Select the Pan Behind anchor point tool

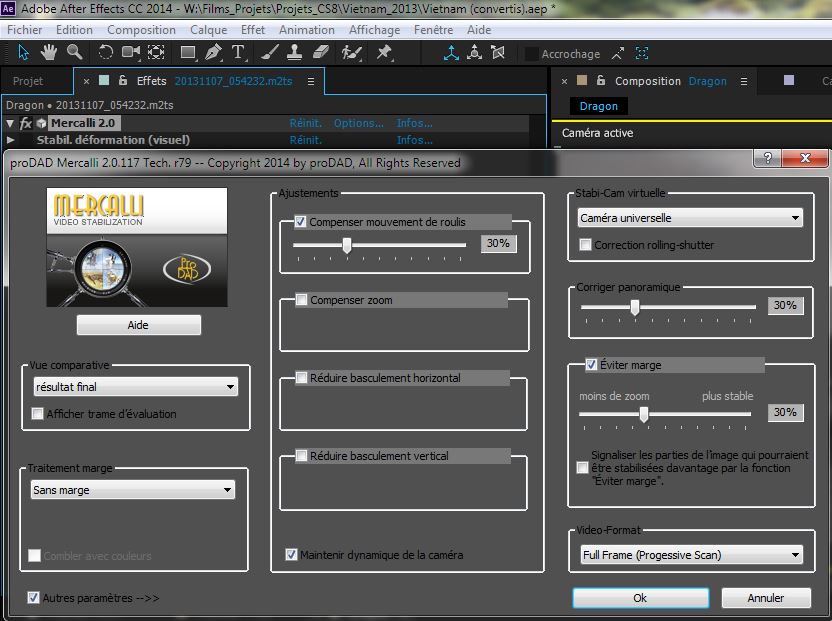point(156,53)
